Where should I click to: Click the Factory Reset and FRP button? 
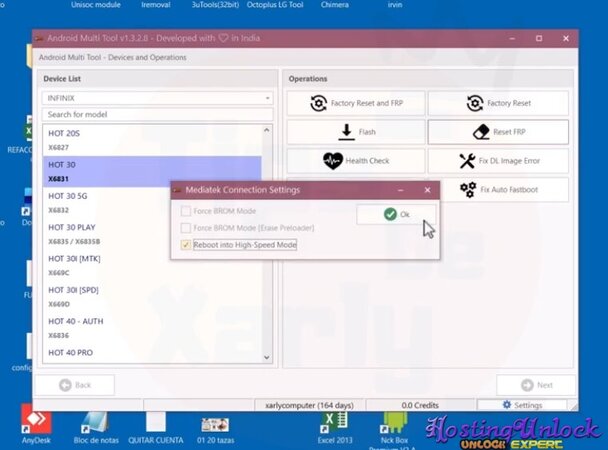(x=355, y=103)
